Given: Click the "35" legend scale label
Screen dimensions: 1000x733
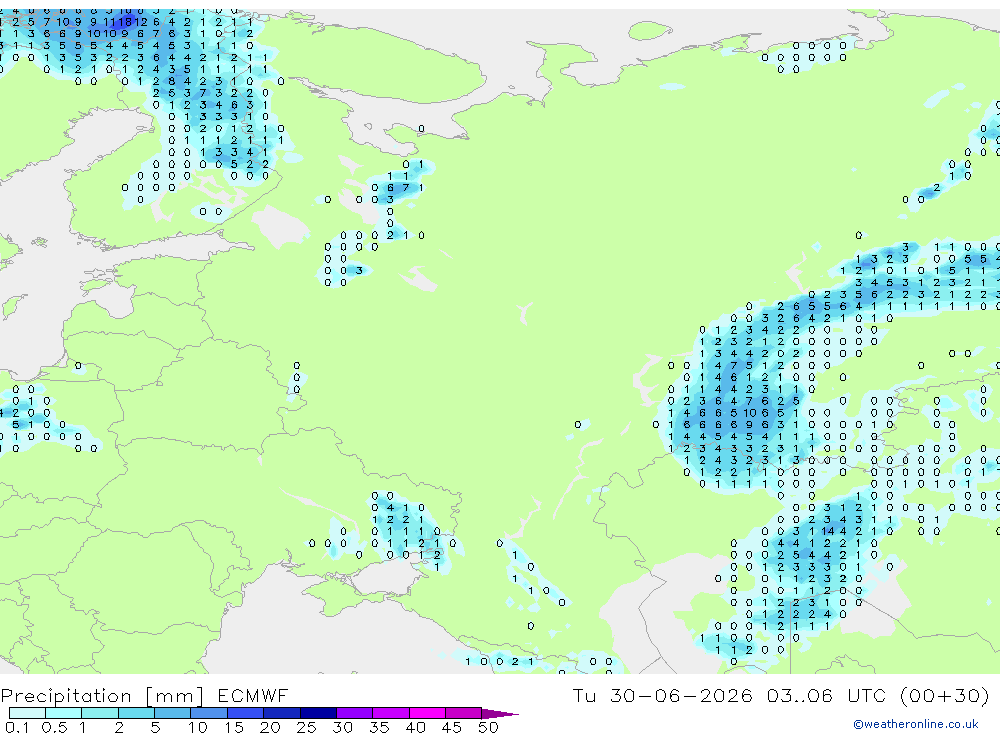Looking at the screenshot, I should pyautogui.click(x=379, y=727).
